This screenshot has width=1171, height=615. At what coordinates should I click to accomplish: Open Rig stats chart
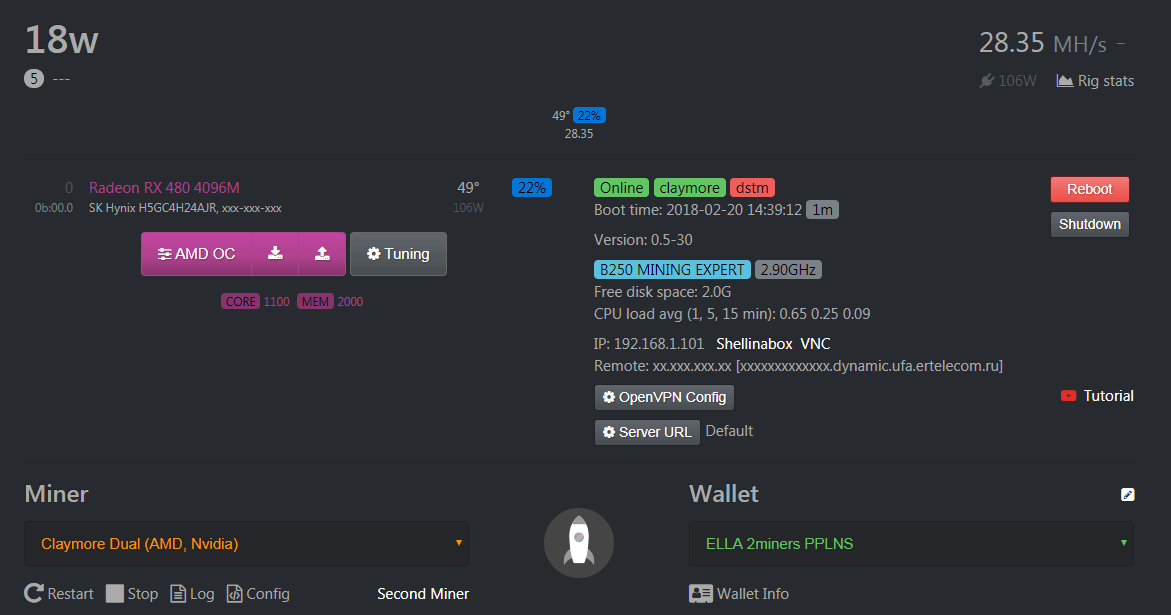(x=1095, y=81)
